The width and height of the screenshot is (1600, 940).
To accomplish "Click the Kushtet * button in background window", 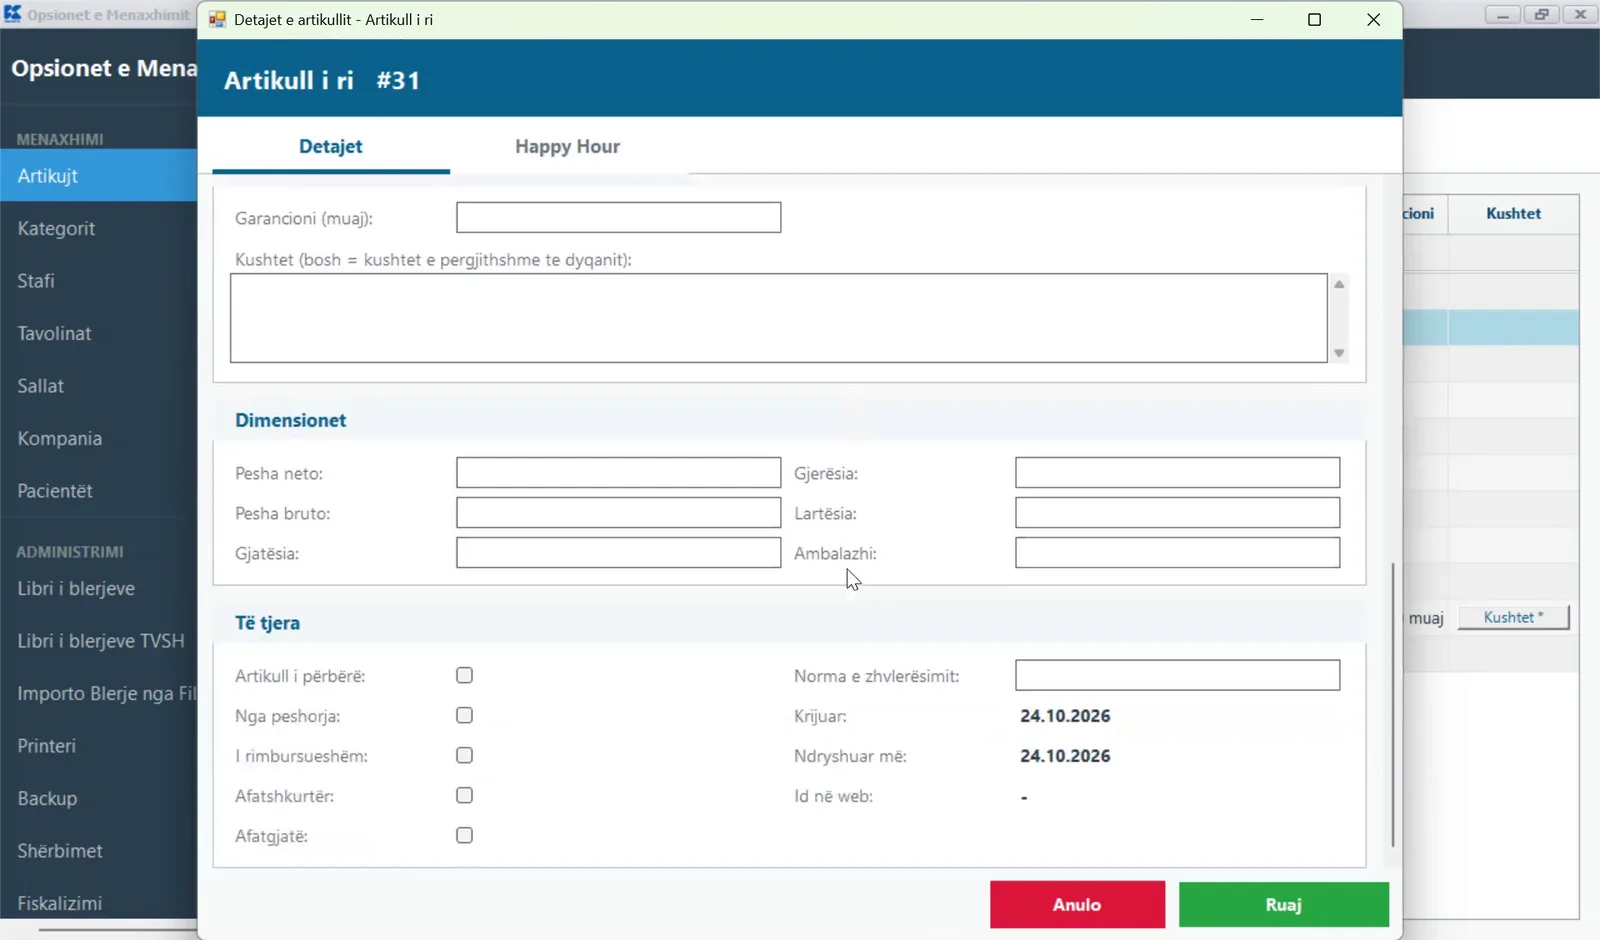I will tap(1513, 617).
